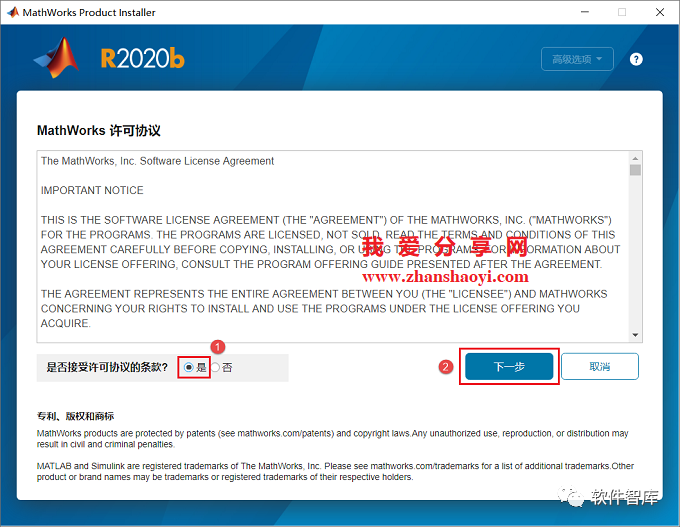The height and width of the screenshot is (527, 680).
Task: Click the help question mark icon
Action: [636, 59]
